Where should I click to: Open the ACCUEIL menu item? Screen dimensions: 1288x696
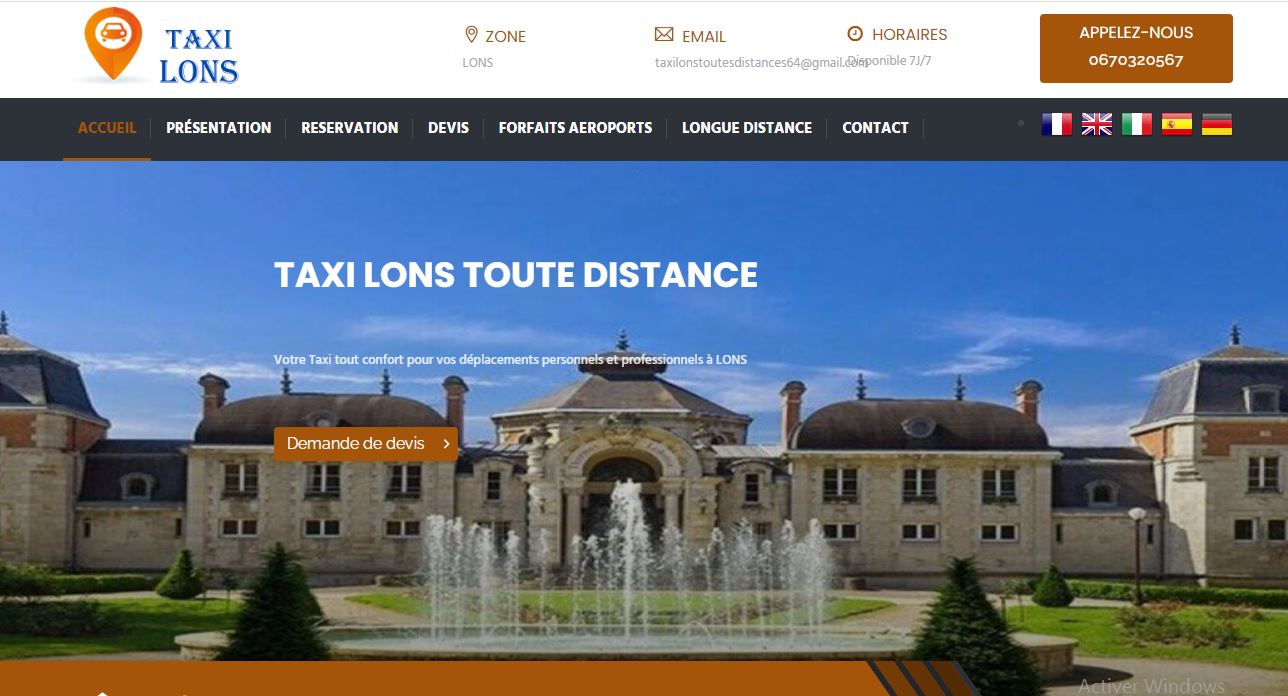tap(107, 128)
